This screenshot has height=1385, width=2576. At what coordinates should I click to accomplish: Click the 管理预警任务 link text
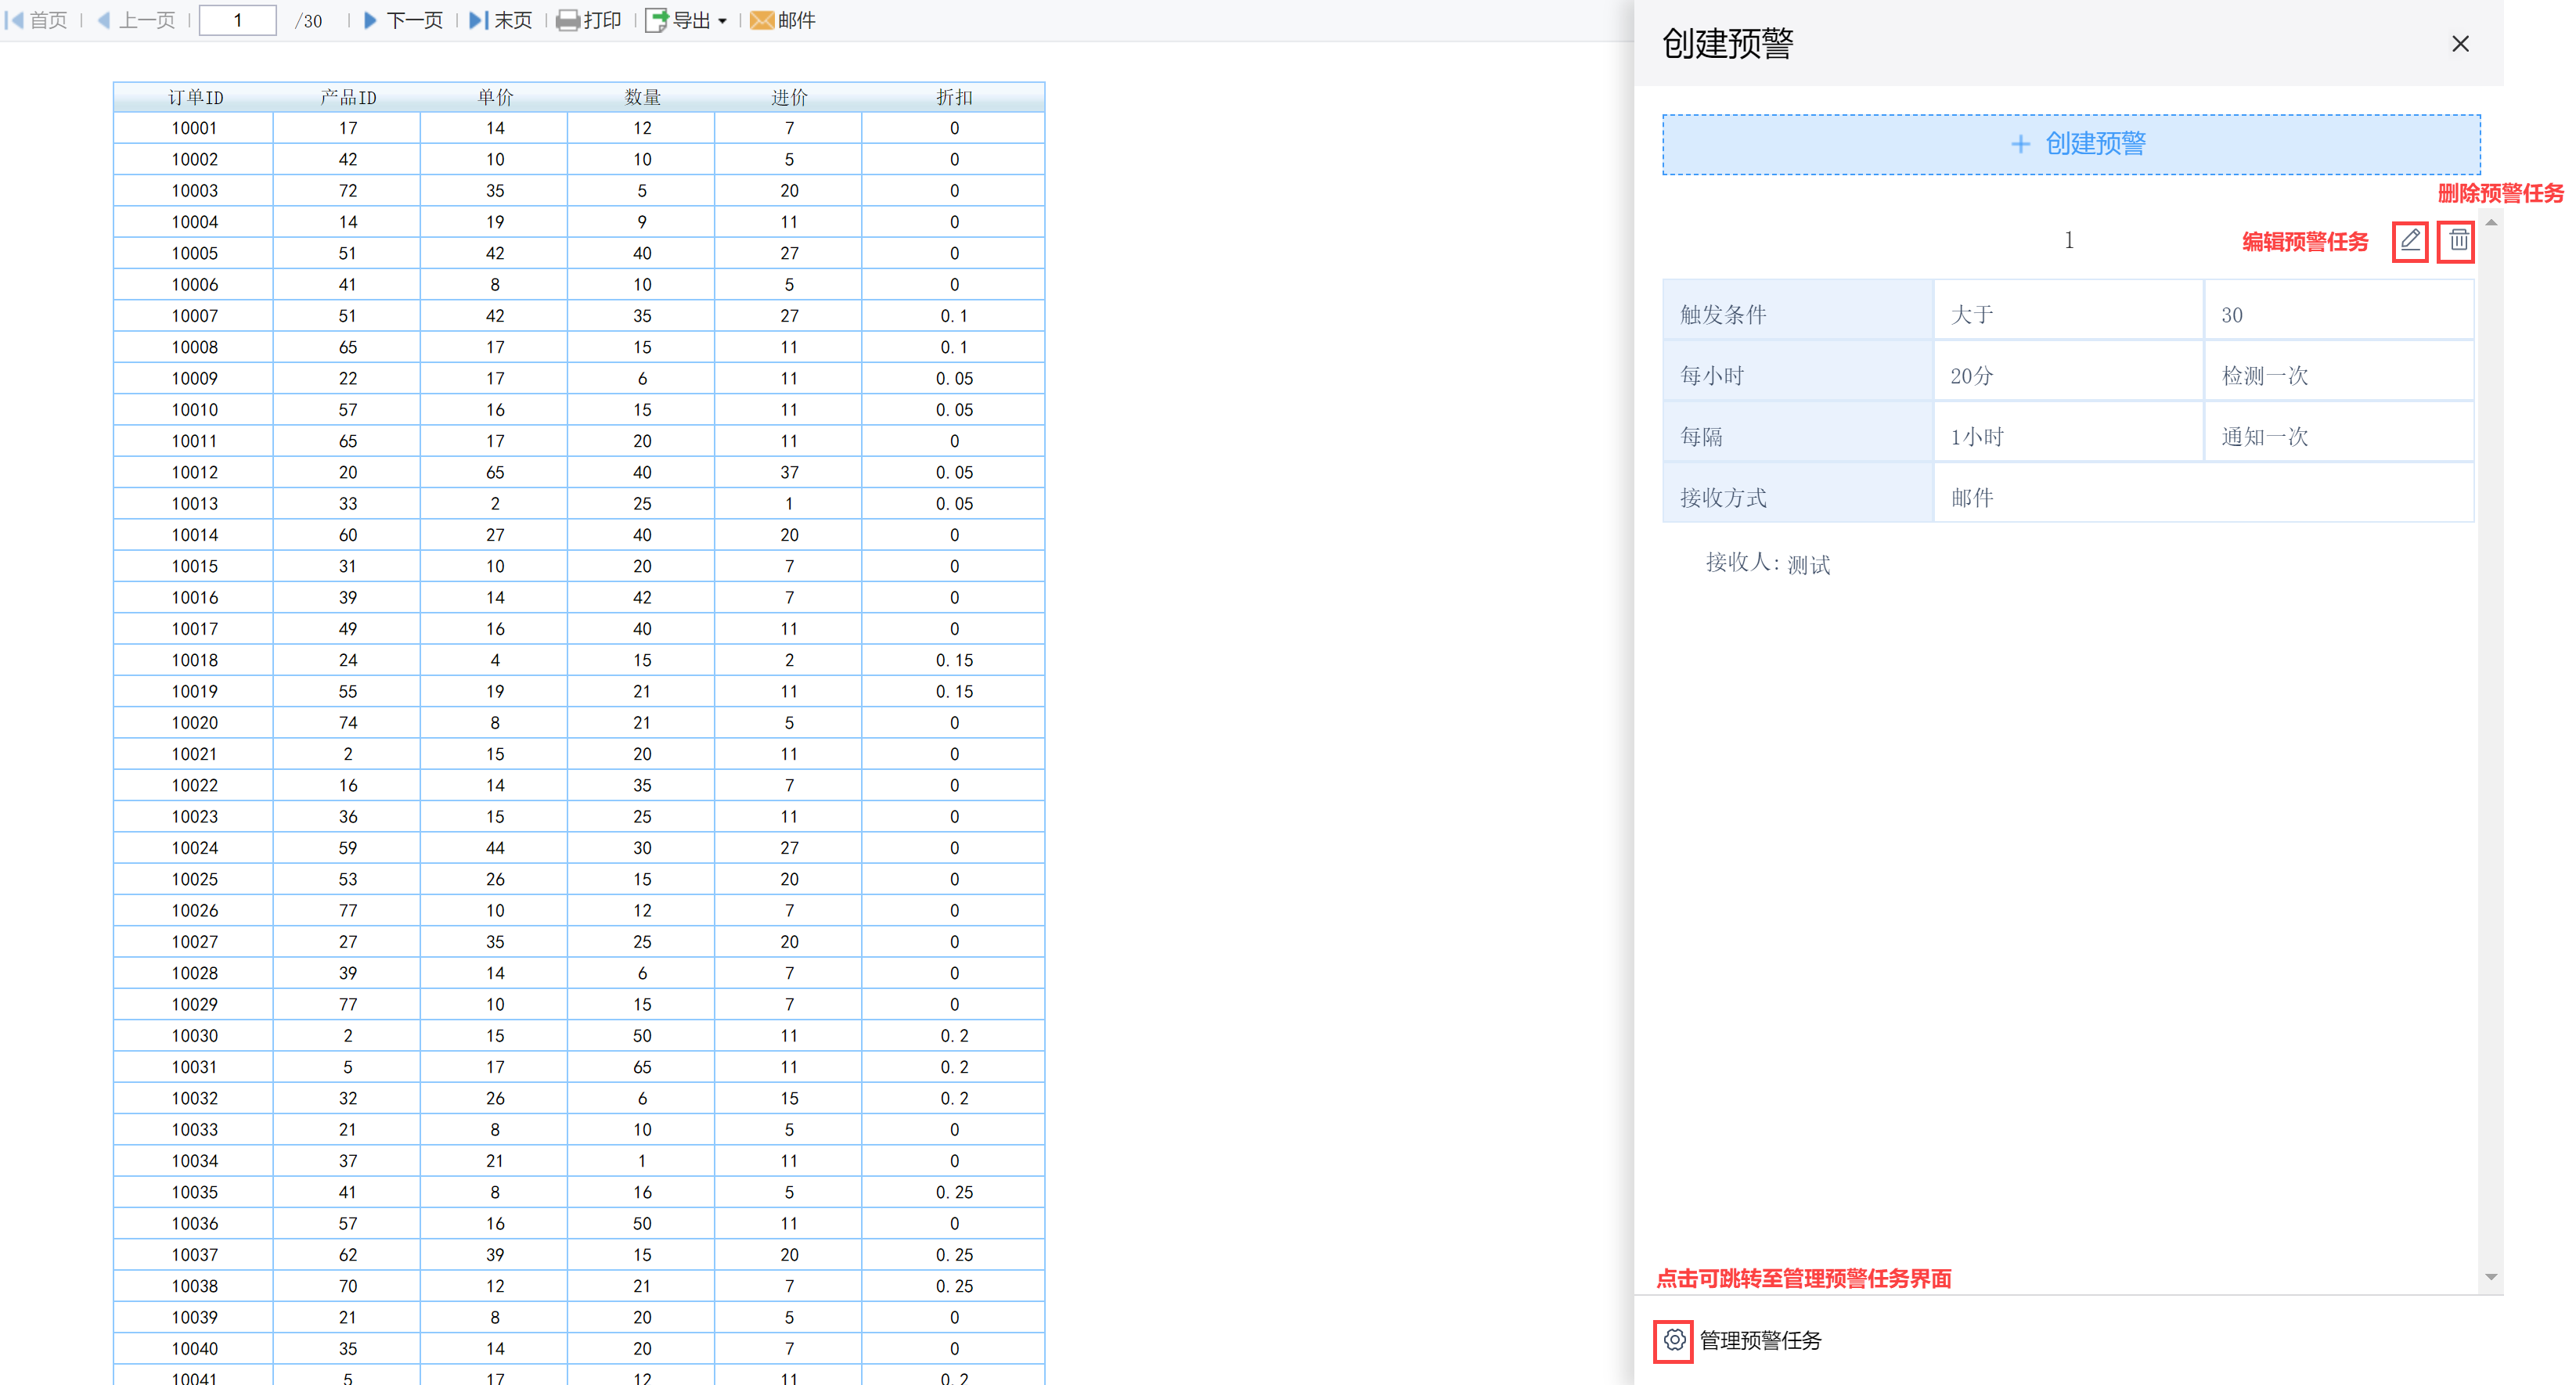(x=1760, y=1340)
